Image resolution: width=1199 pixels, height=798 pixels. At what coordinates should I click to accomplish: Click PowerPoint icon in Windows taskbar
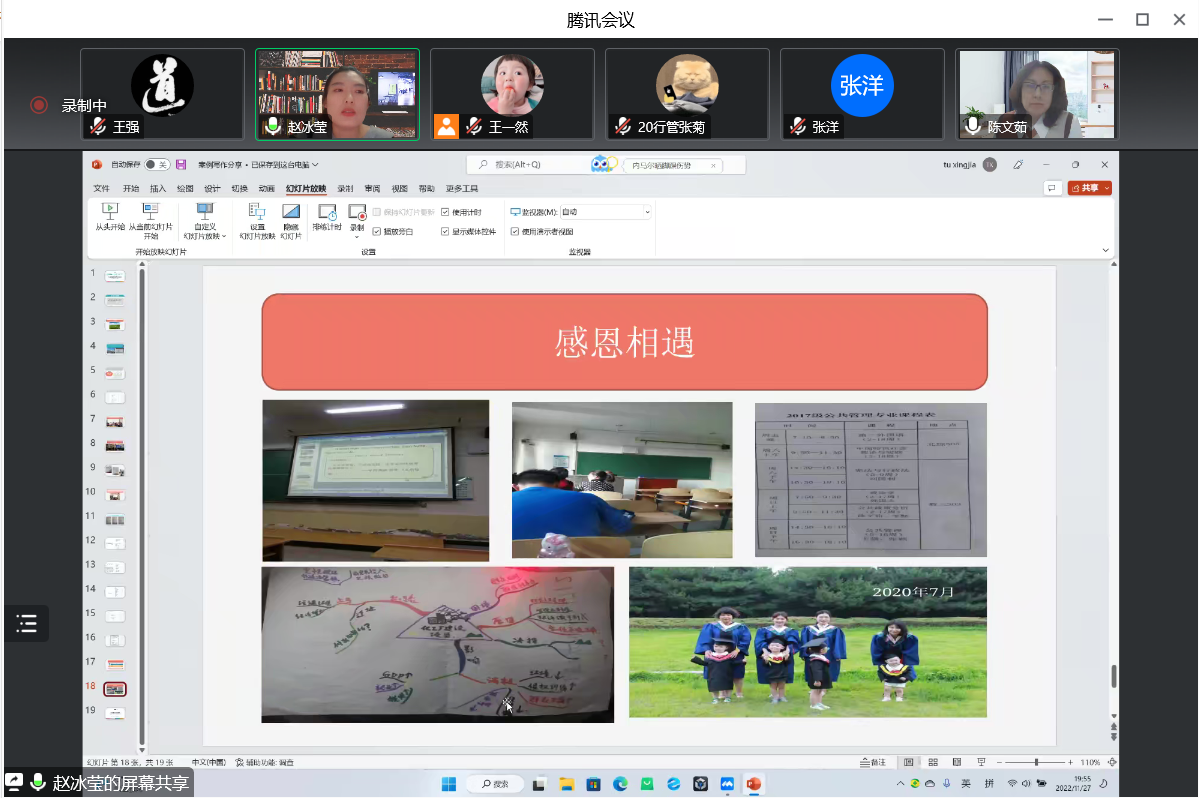click(x=754, y=783)
